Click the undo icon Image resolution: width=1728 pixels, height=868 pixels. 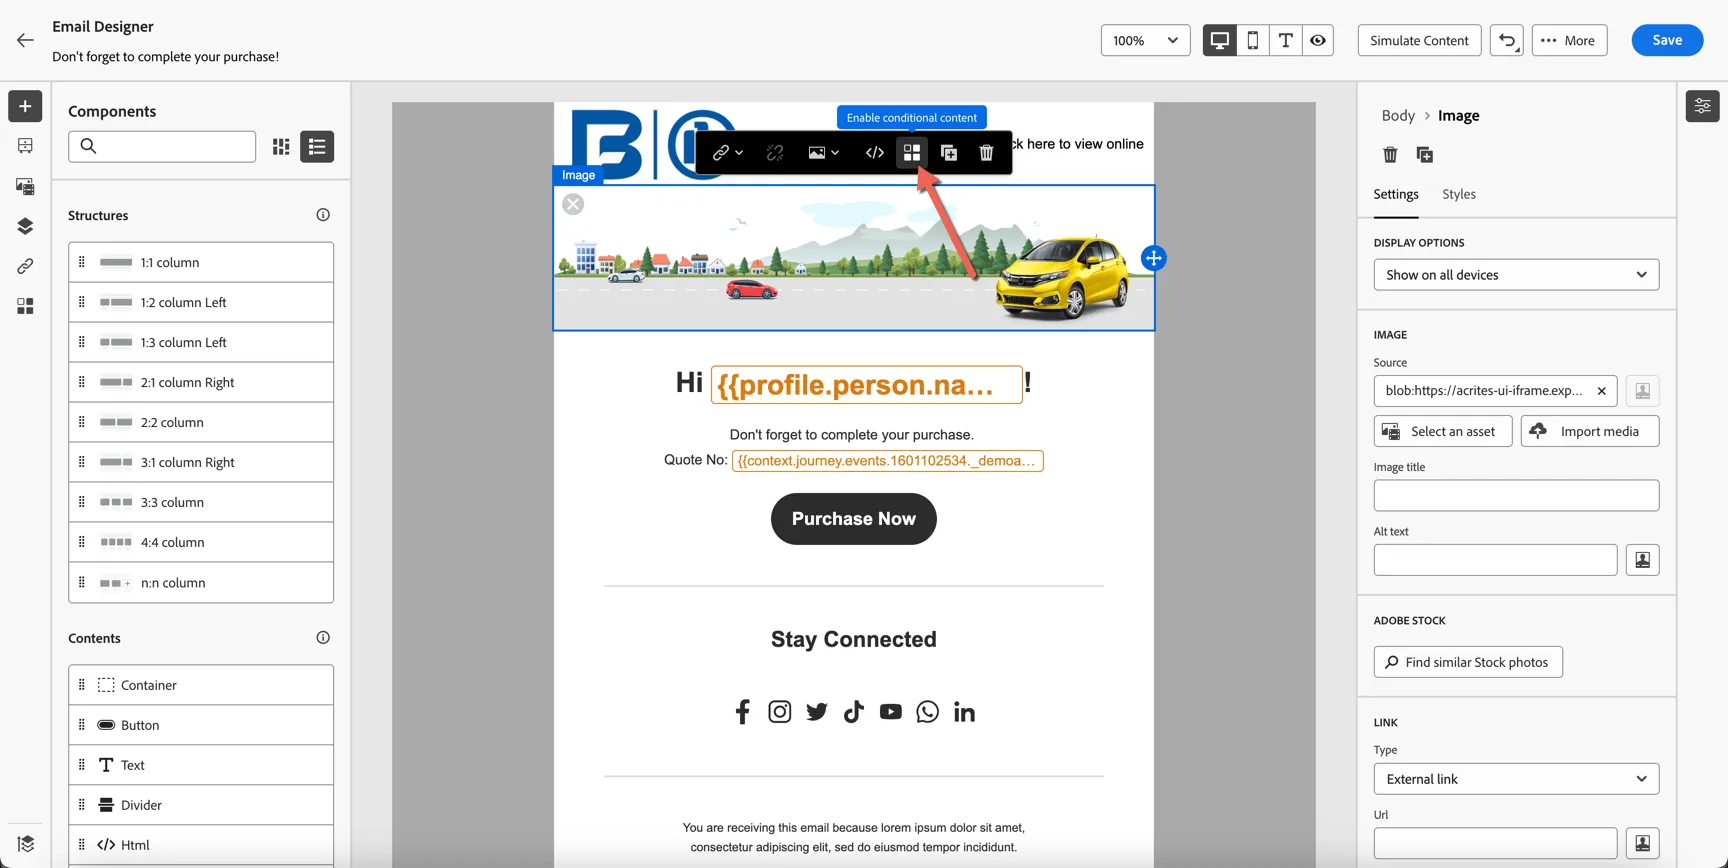[x=1507, y=40]
